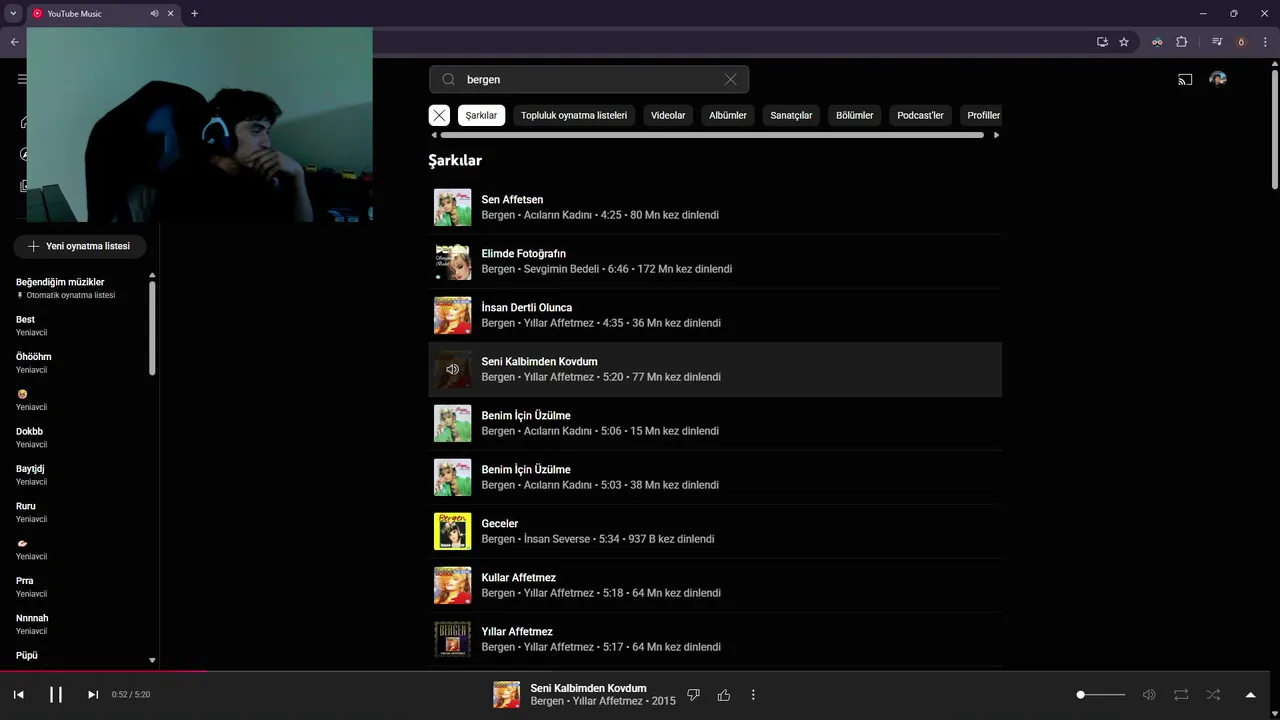Open Chrome three-dot menu
1280x720 pixels.
click(x=1265, y=42)
